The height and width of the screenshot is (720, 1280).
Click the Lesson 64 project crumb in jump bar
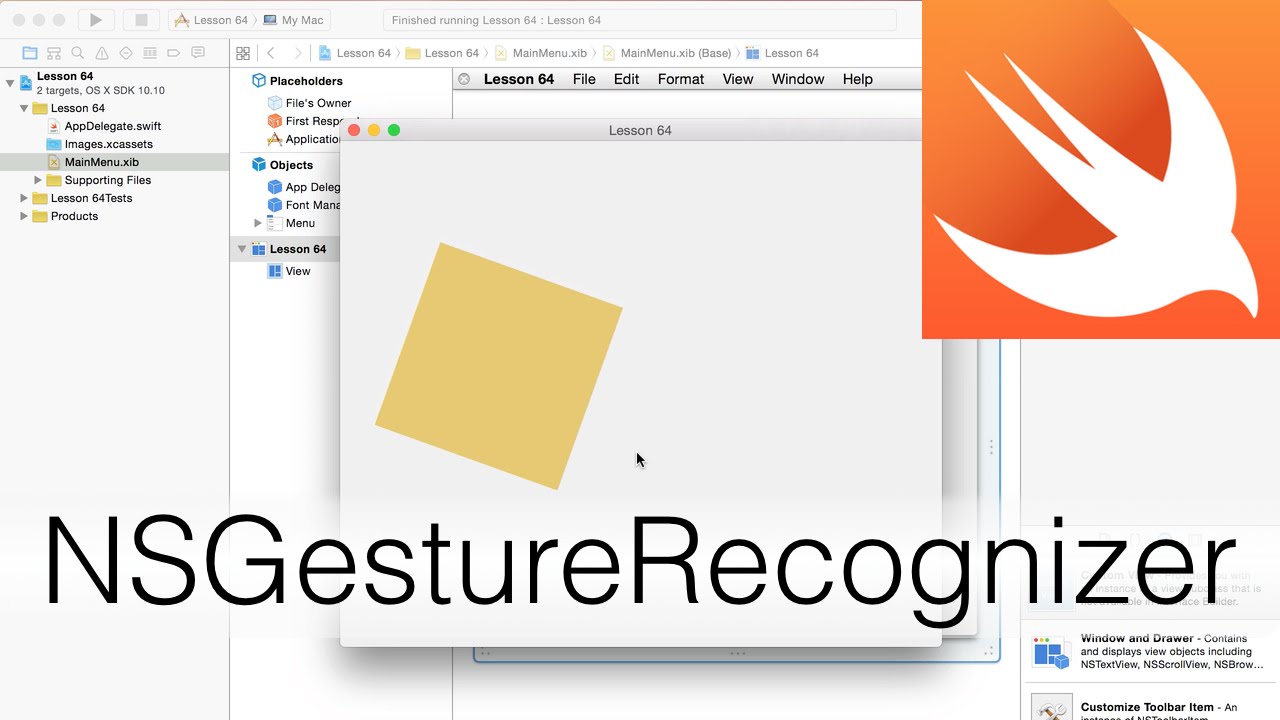click(x=355, y=53)
